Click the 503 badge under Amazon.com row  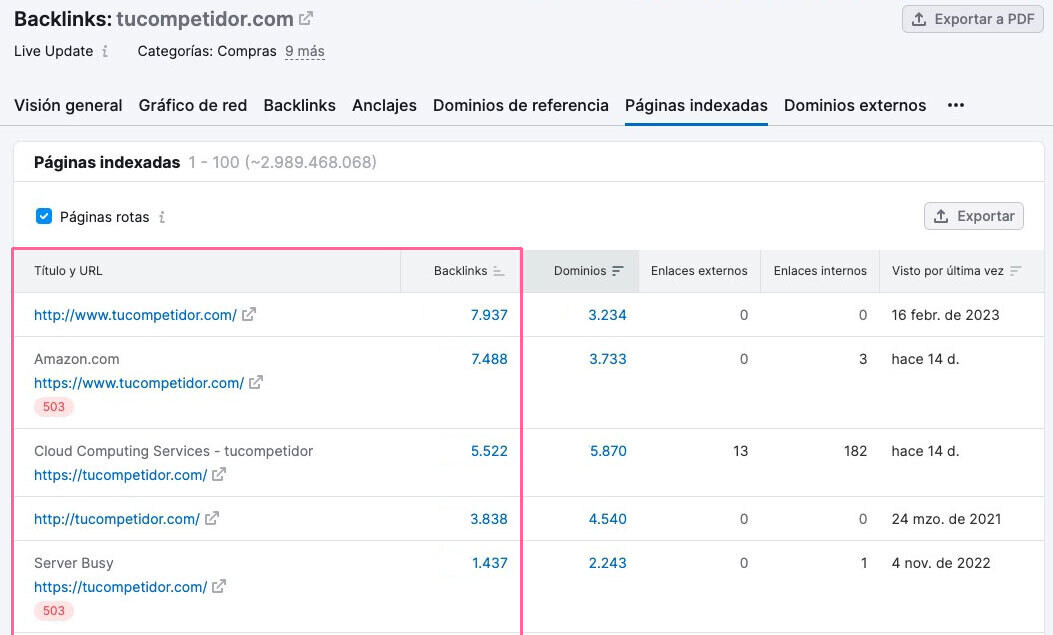coord(54,407)
